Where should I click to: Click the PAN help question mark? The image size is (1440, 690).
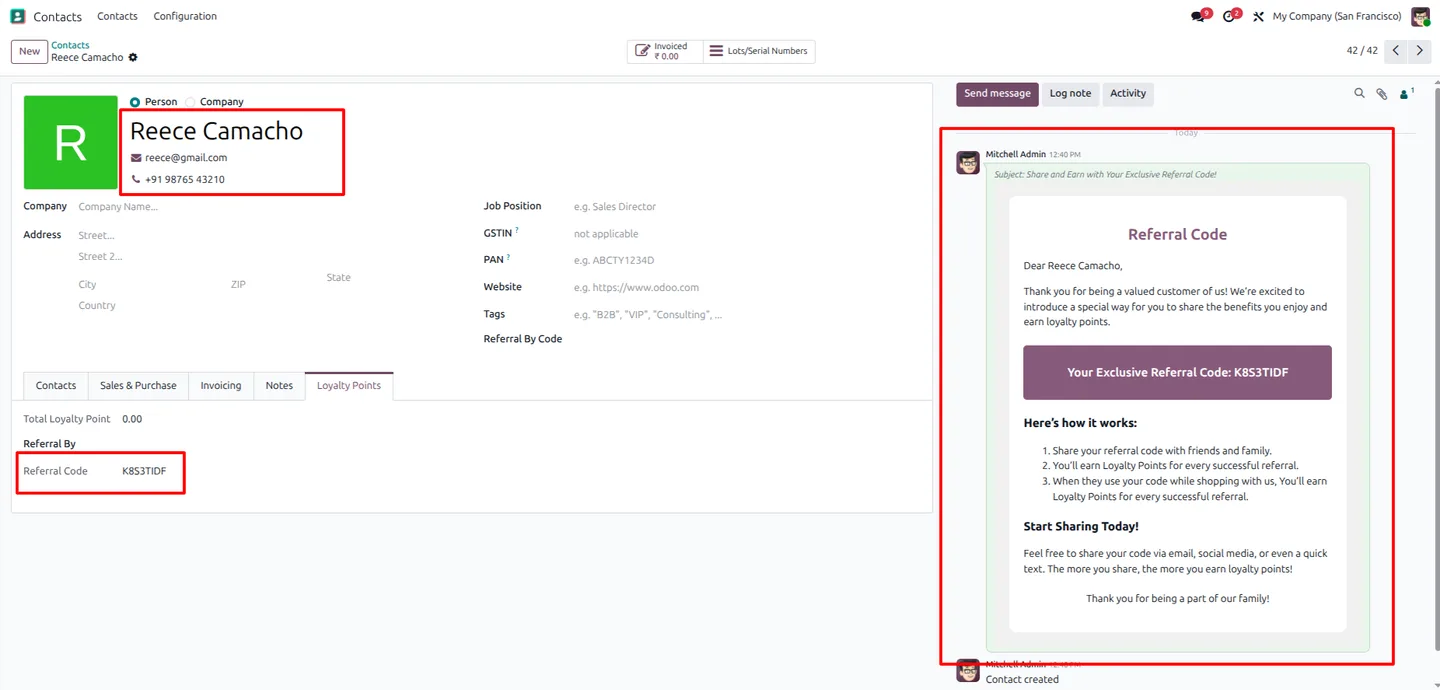coord(508,258)
